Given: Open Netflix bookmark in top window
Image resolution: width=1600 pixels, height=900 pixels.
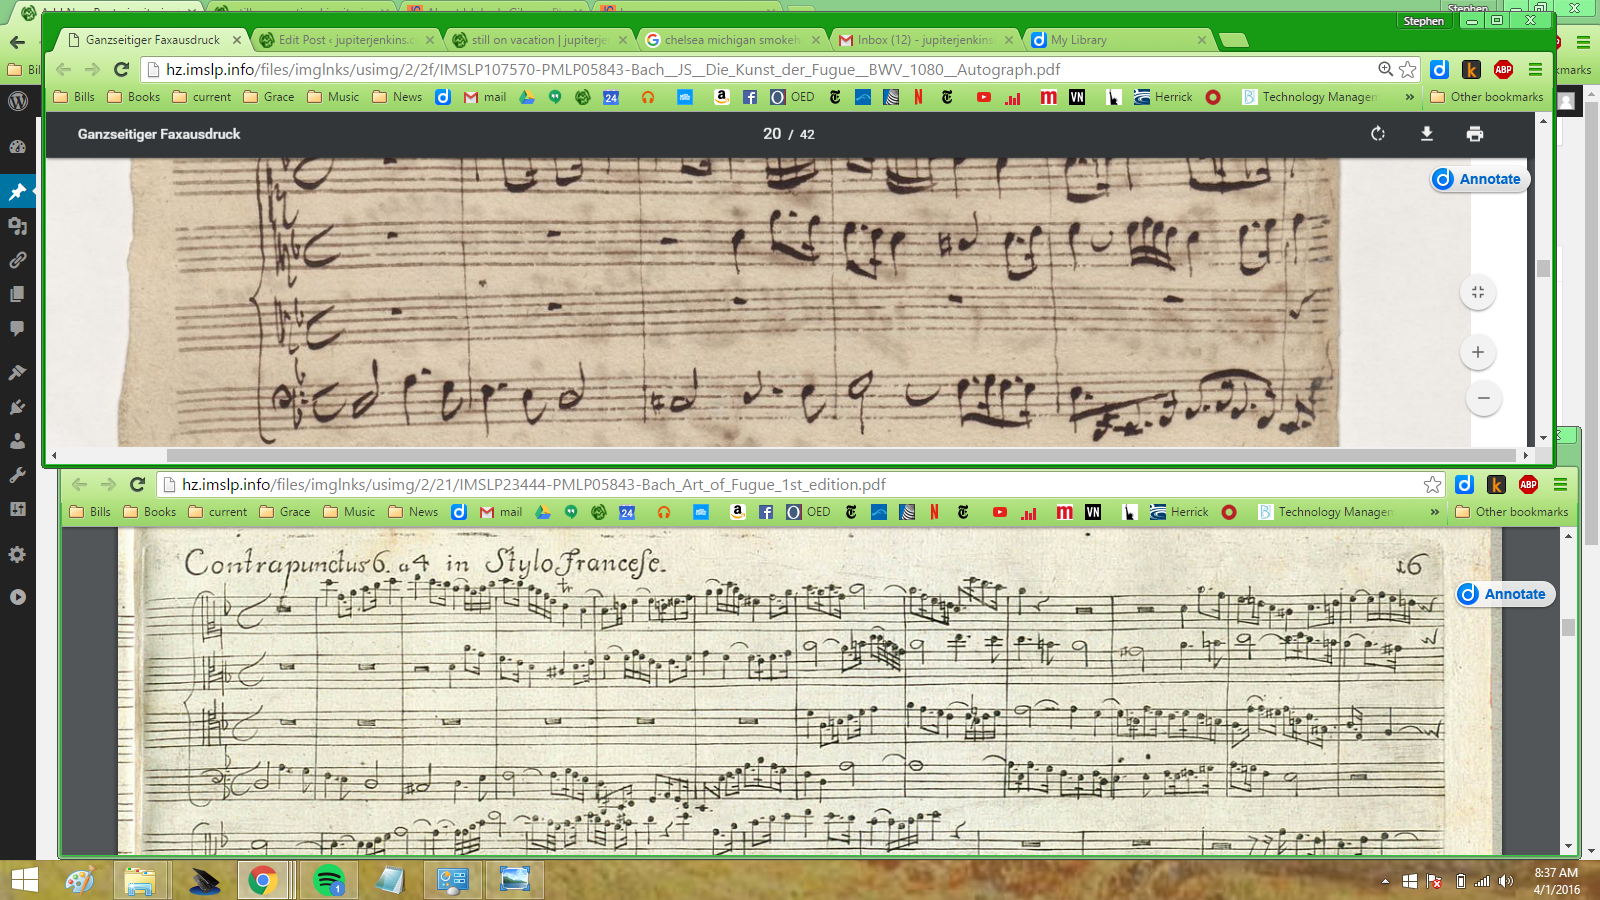Looking at the screenshot, I should coord(918,97).
